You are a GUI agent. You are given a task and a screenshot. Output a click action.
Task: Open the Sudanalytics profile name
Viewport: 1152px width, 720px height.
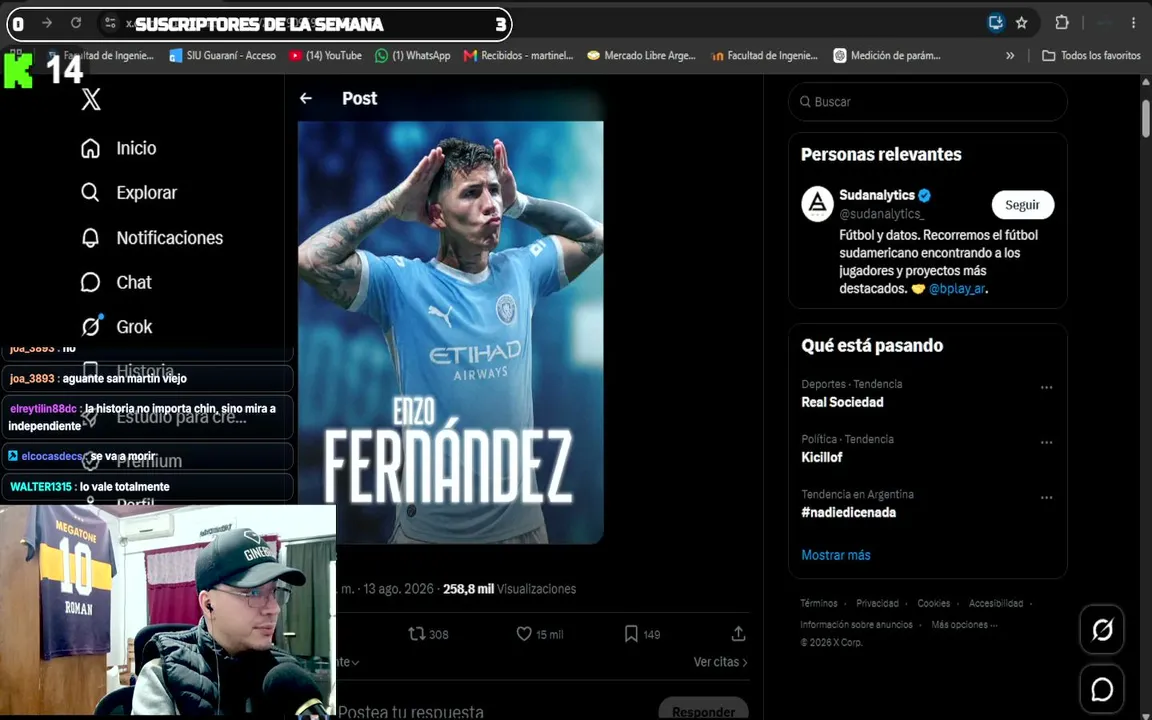point(876,195)
